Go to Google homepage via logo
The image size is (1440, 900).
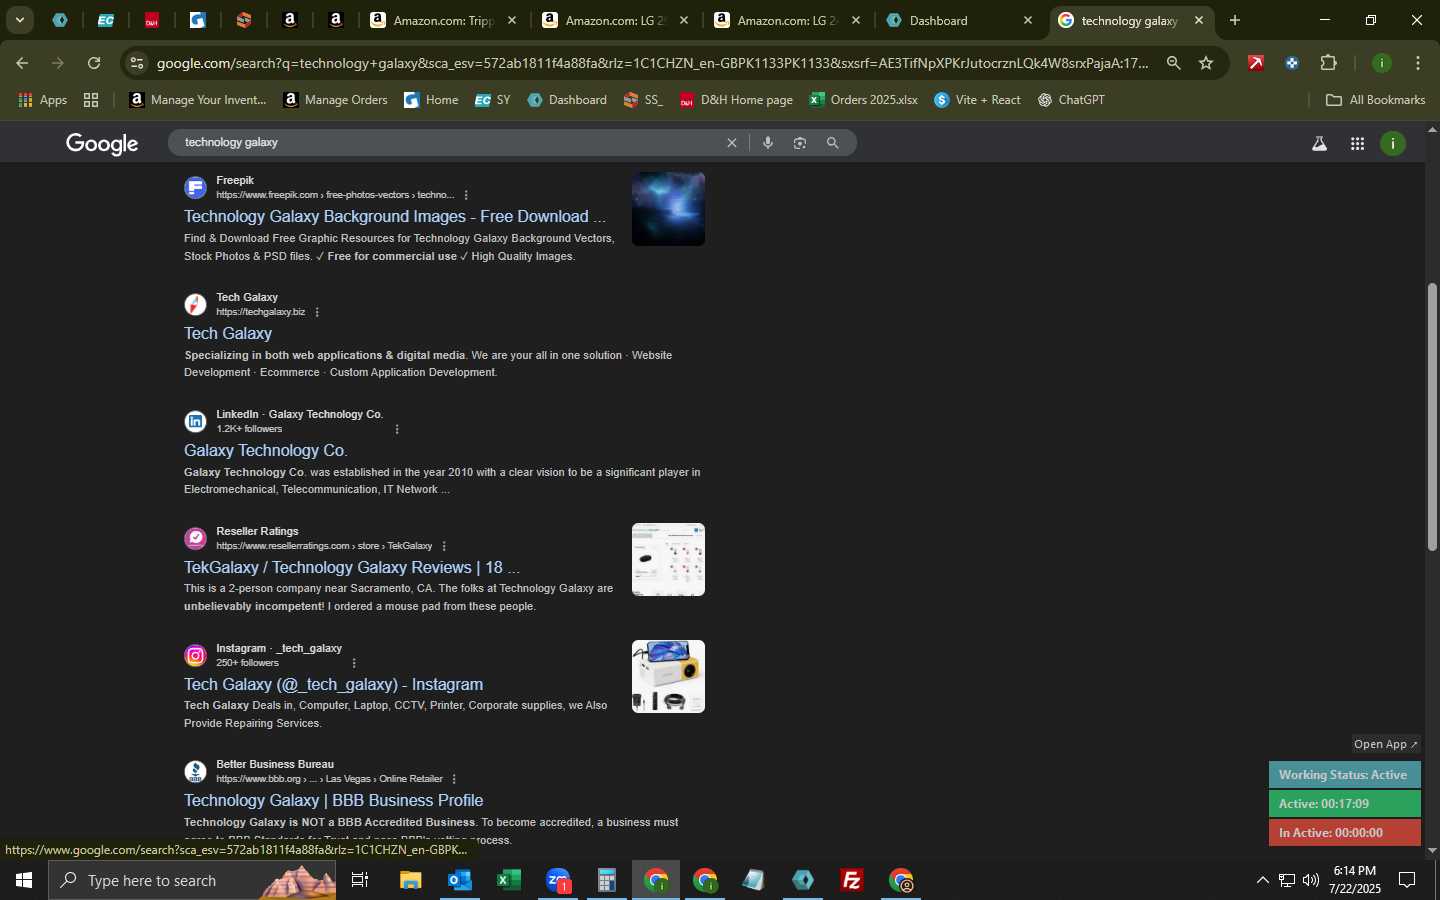[x=102, y=144]
